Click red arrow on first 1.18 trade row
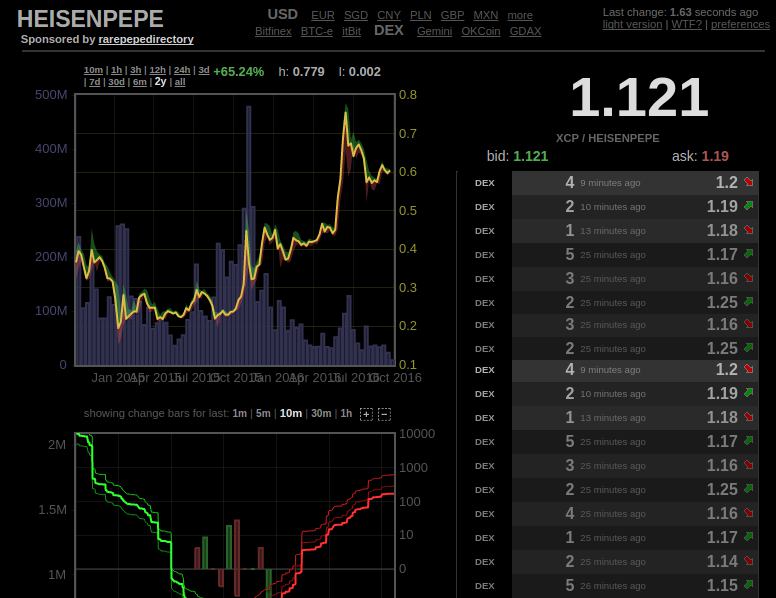This screenshot has height=598, width=776. 748,230
